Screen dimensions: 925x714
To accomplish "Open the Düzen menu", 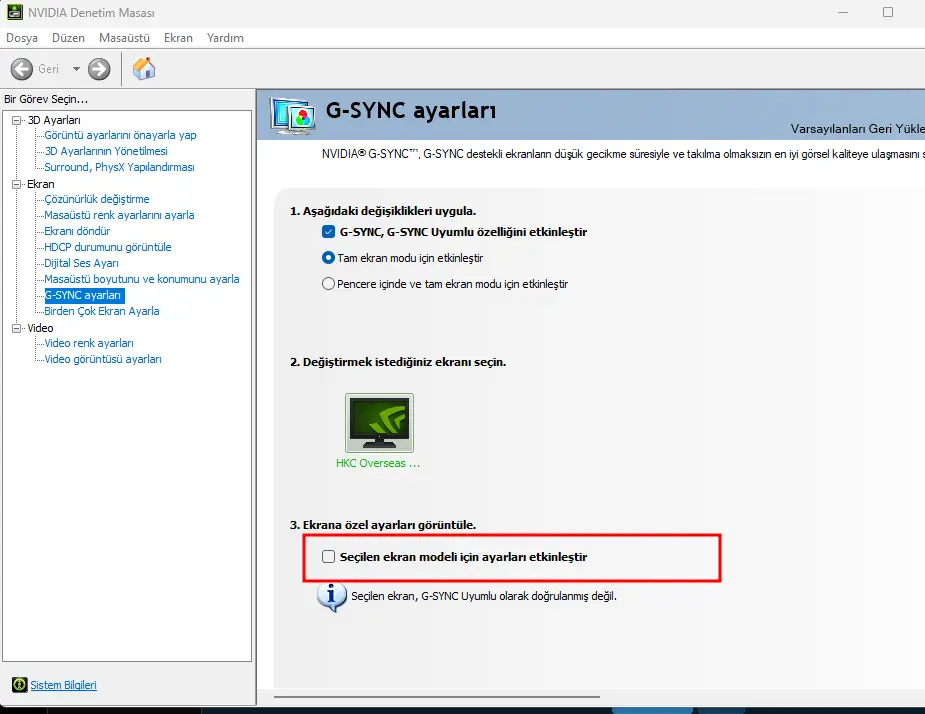I will pyautogui.click(x=68, y=38).
